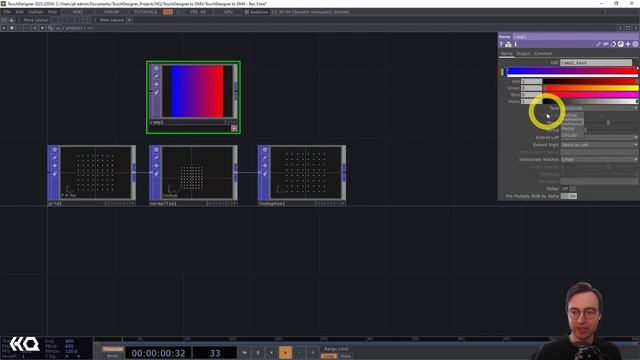
Task: Select the grid1 node viewer
Action: click(96, 172)
